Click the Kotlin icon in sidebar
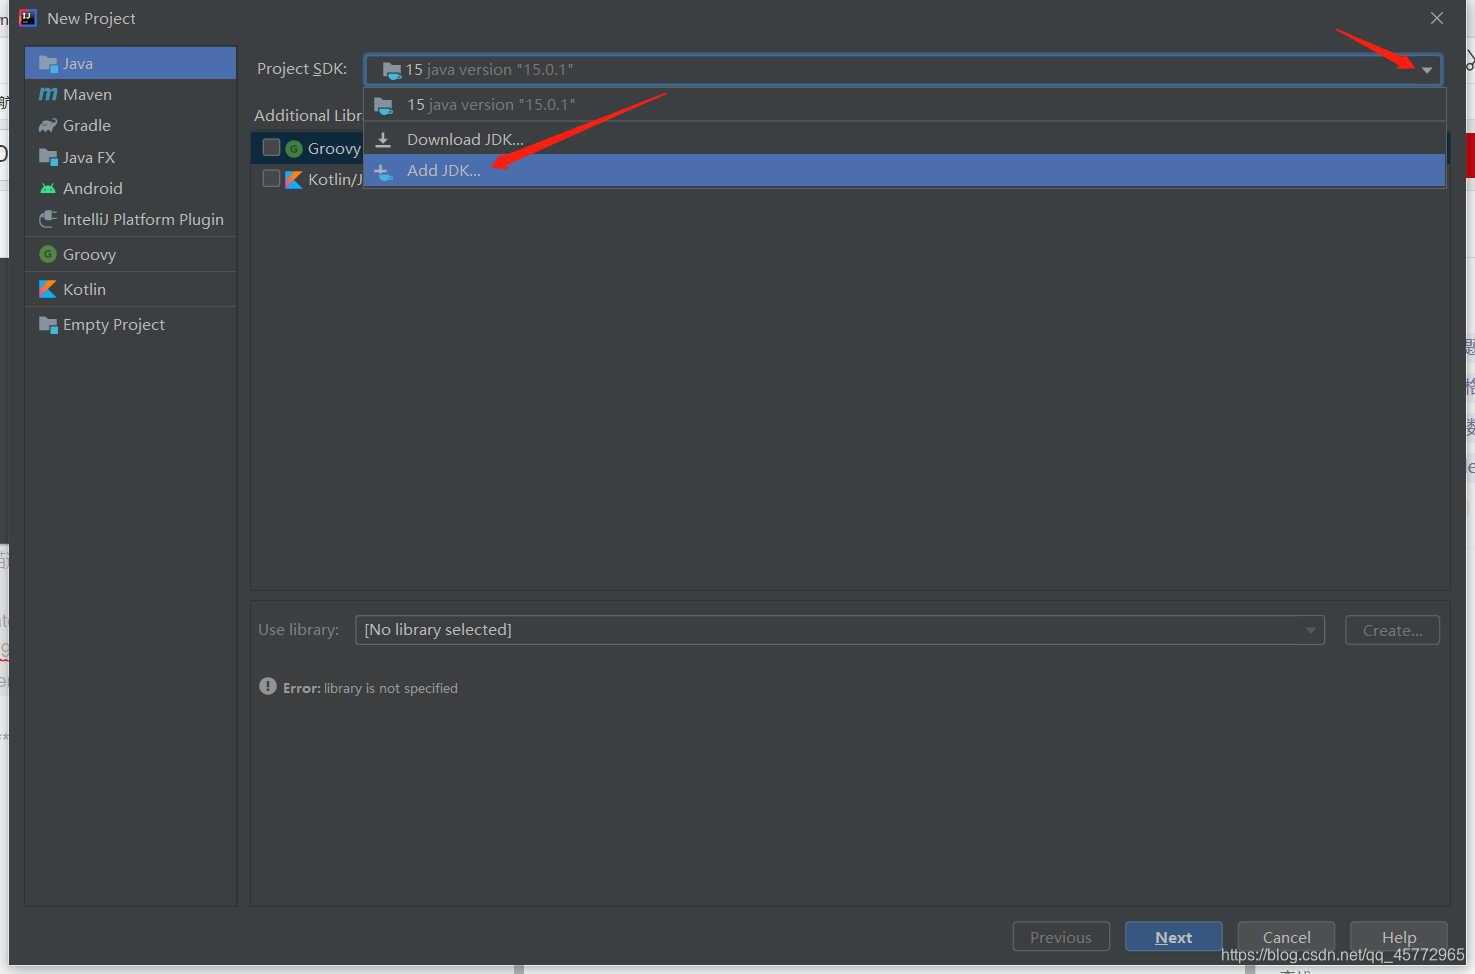 point(47,289)
